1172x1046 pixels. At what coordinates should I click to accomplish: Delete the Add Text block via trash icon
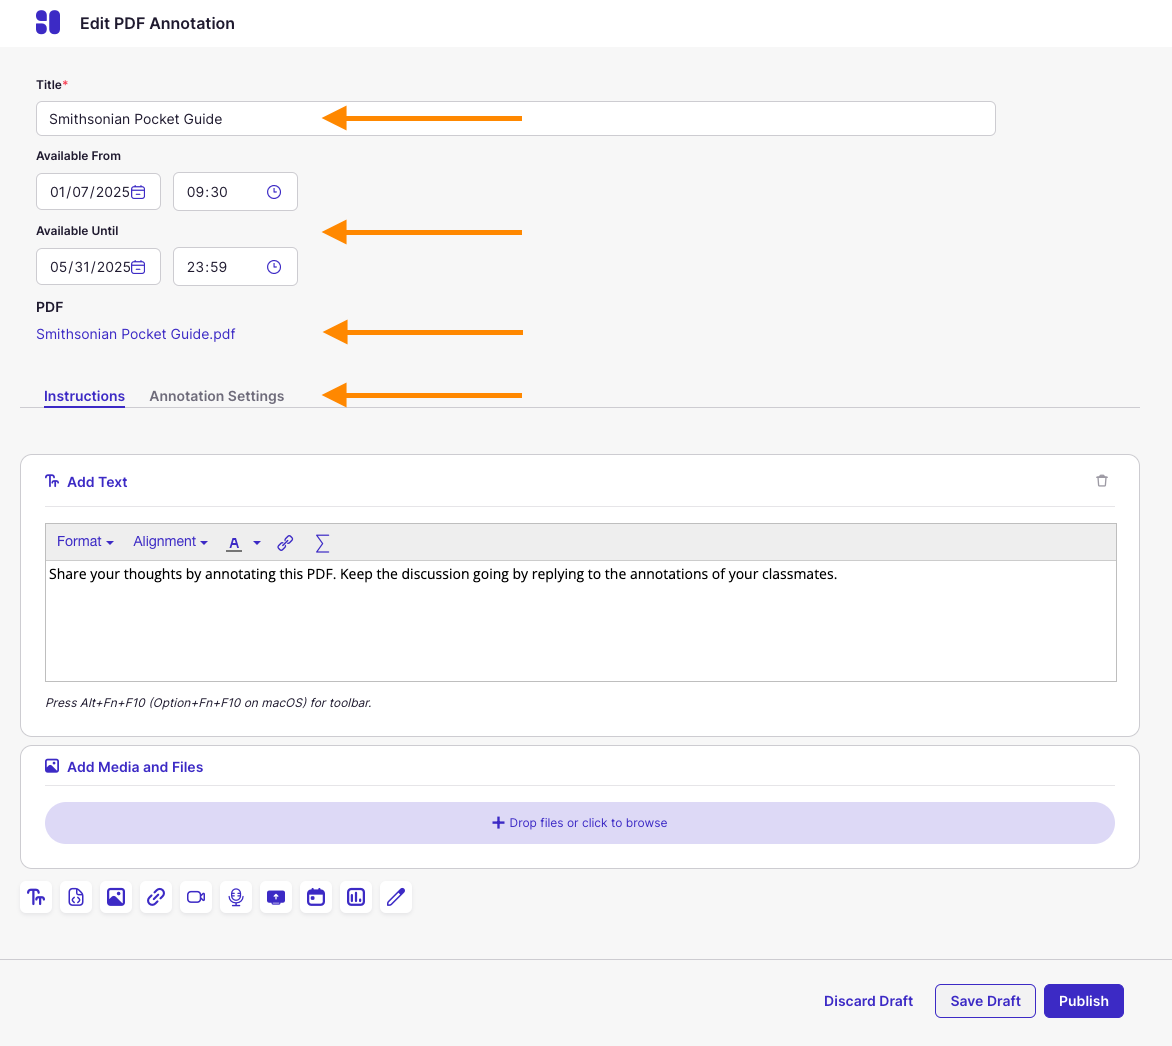coord(1102,481)
